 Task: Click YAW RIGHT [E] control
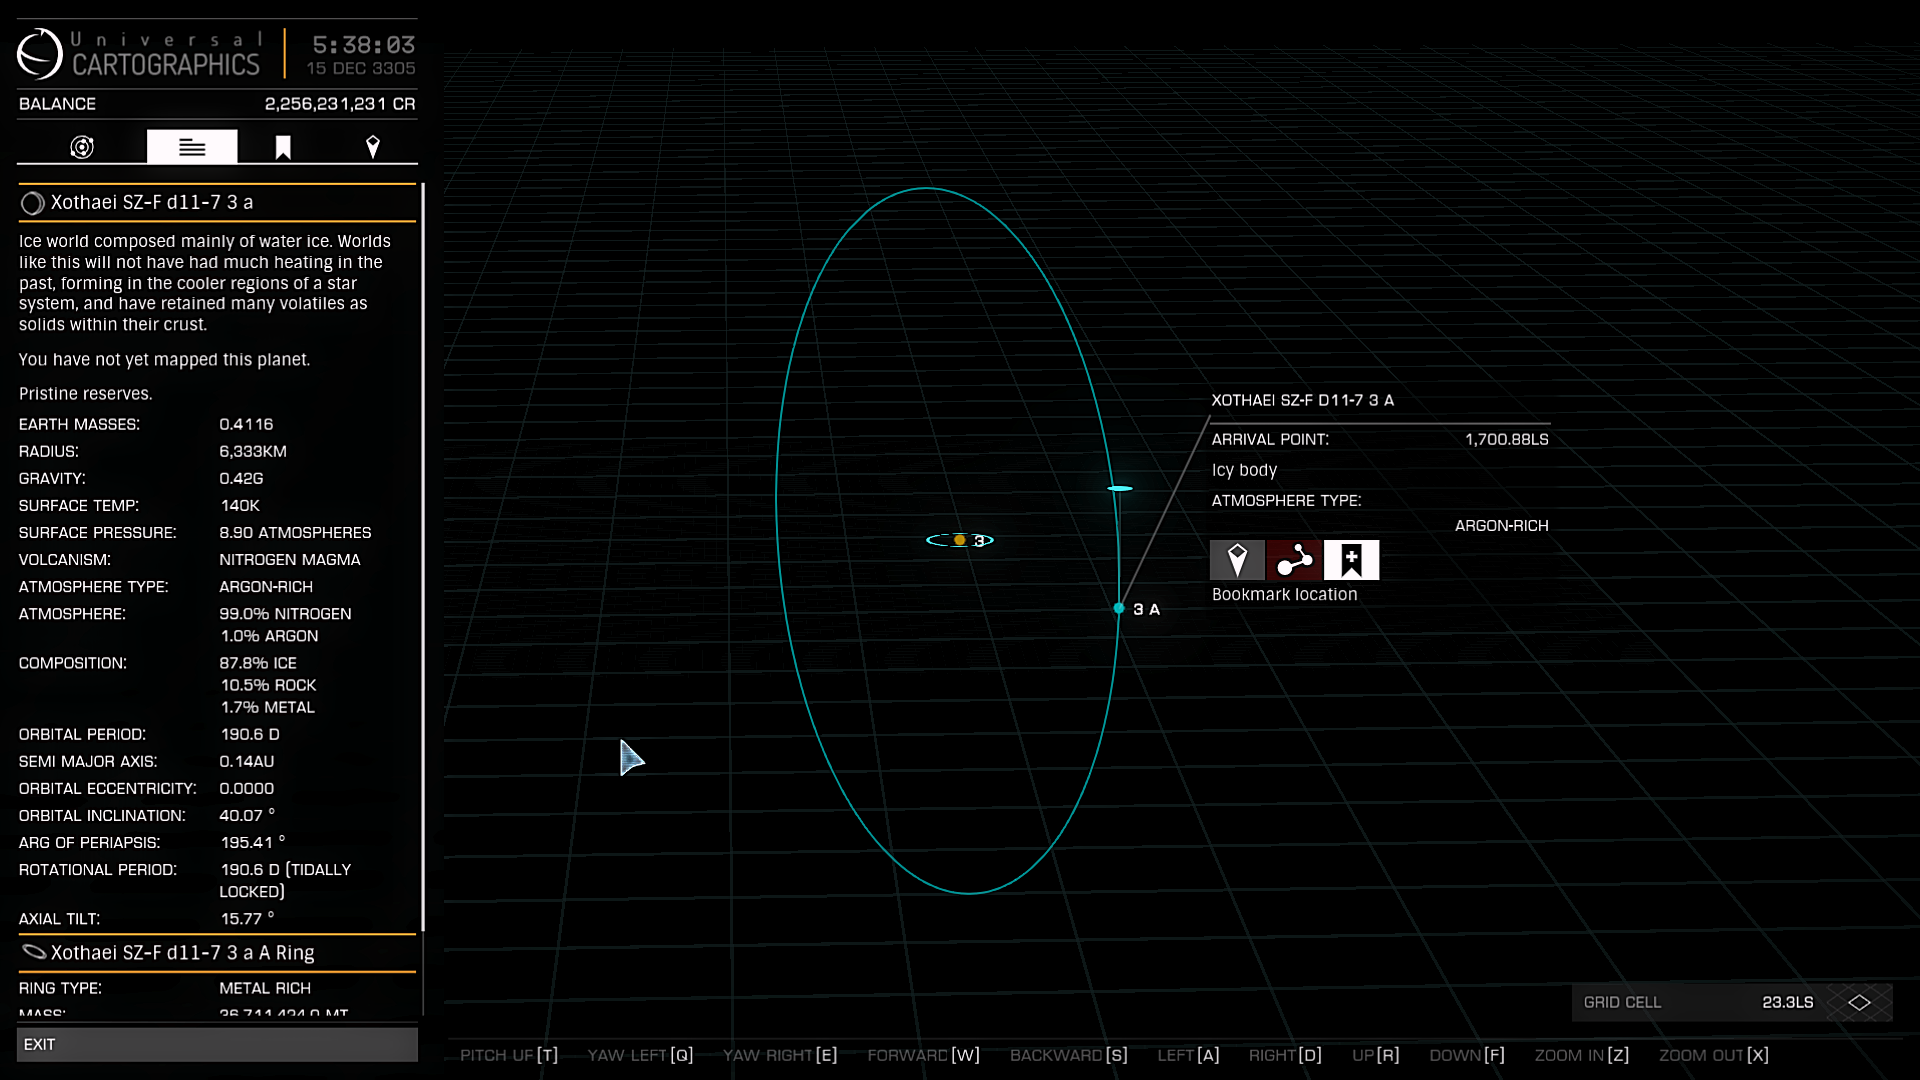[x=780, y=1055]
